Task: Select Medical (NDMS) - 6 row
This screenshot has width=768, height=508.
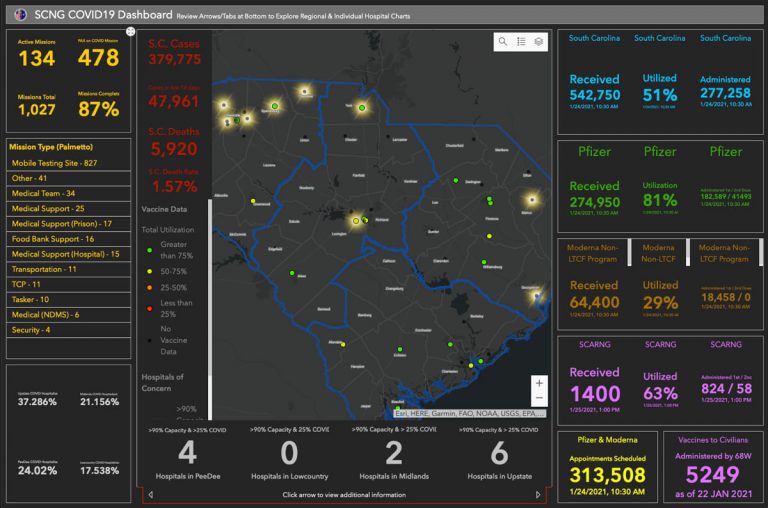Action: click(69, 315)
